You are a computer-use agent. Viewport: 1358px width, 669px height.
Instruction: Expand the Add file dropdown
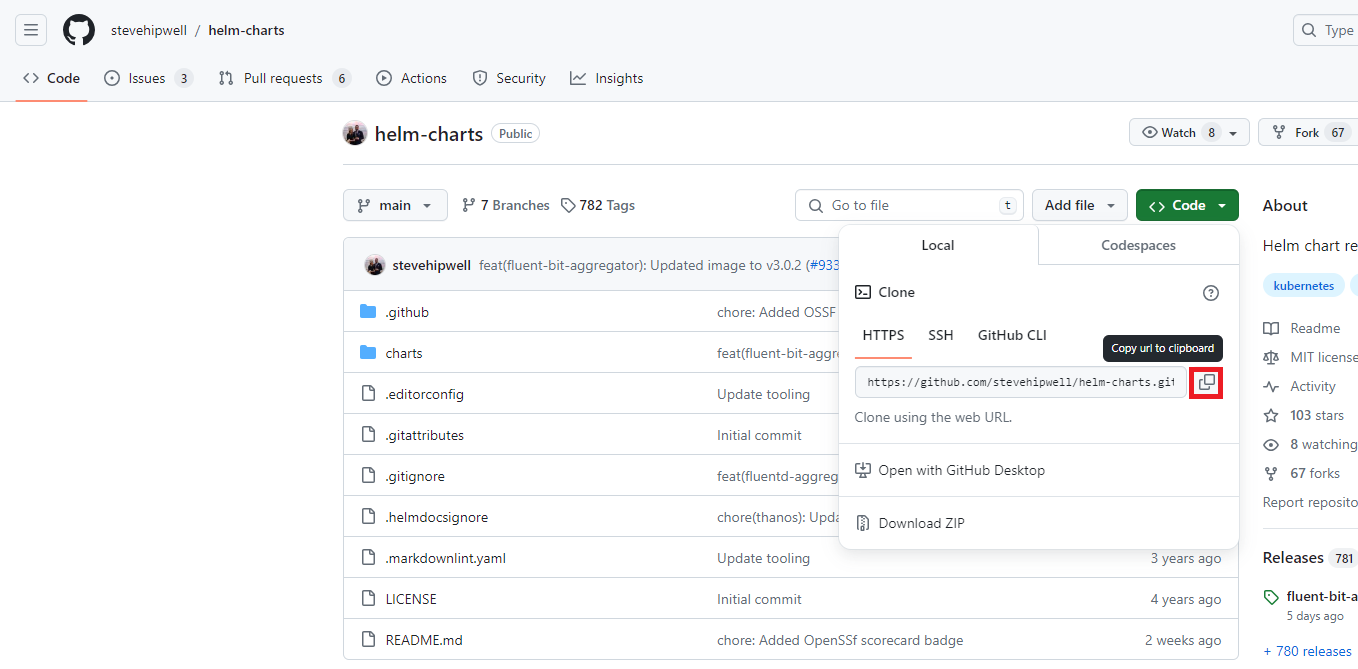(1080, 205)
